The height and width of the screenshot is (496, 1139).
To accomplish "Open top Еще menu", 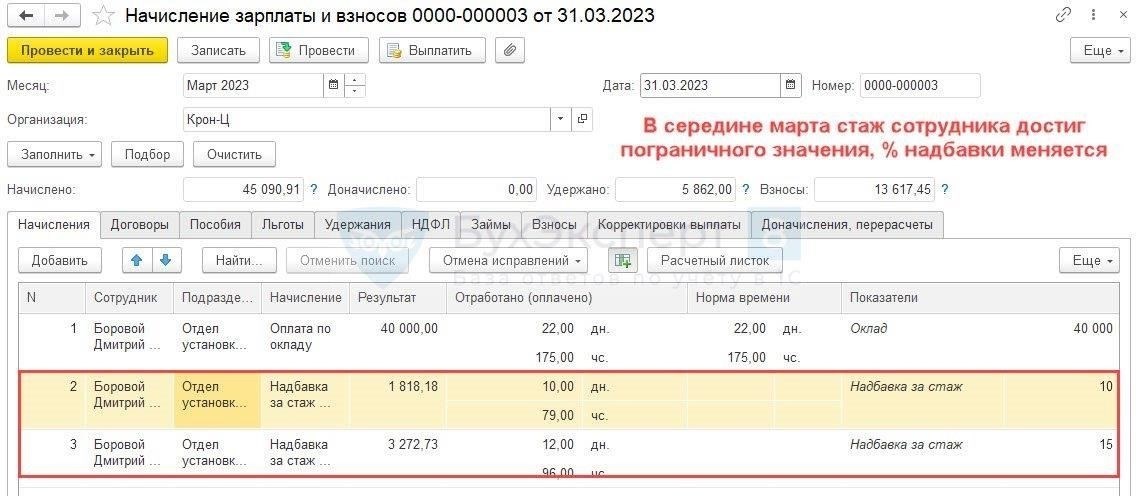I will 1100,50.
